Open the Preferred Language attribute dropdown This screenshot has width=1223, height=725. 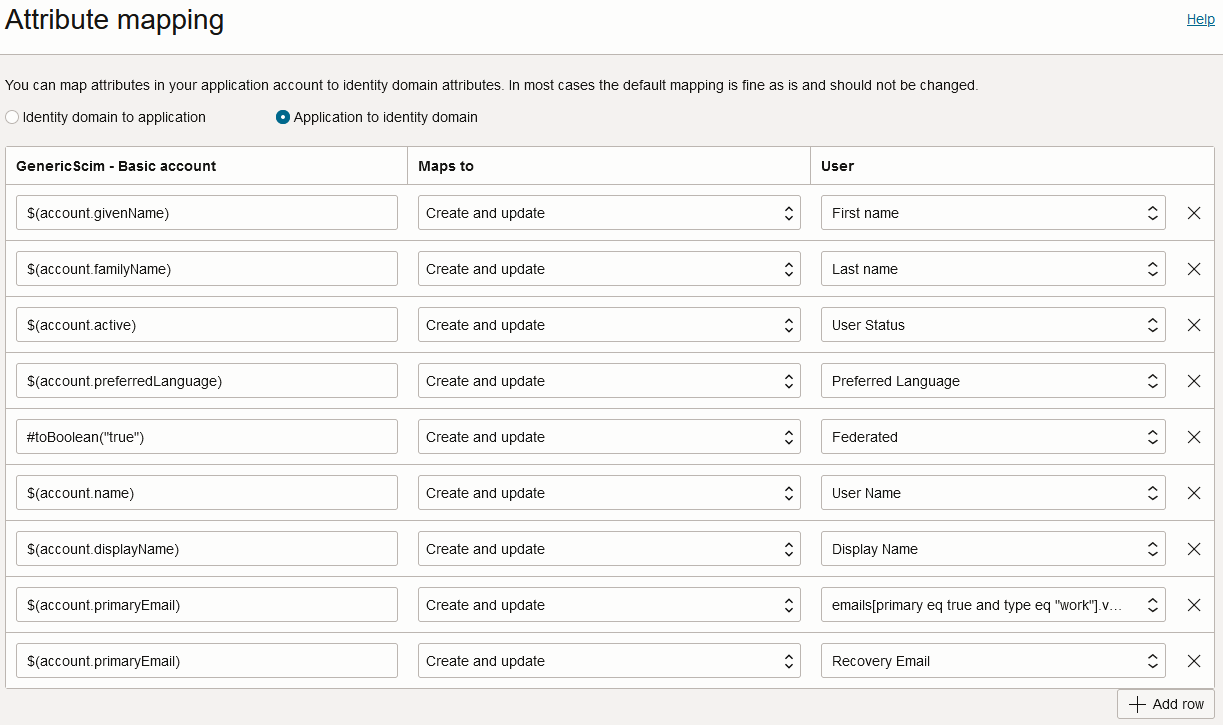click(993, 381)
